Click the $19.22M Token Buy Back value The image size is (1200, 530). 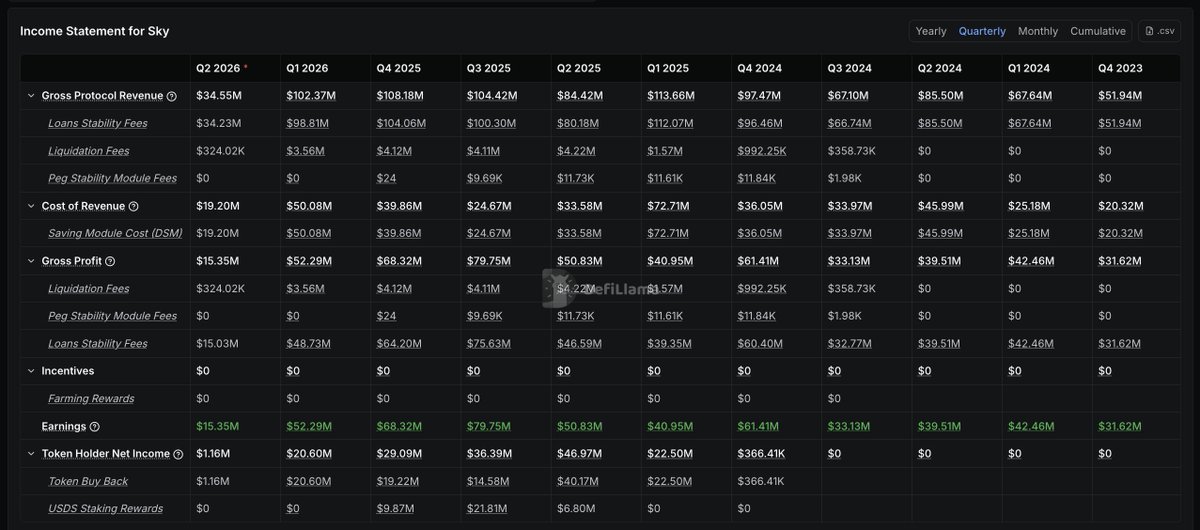coord(398,481)
